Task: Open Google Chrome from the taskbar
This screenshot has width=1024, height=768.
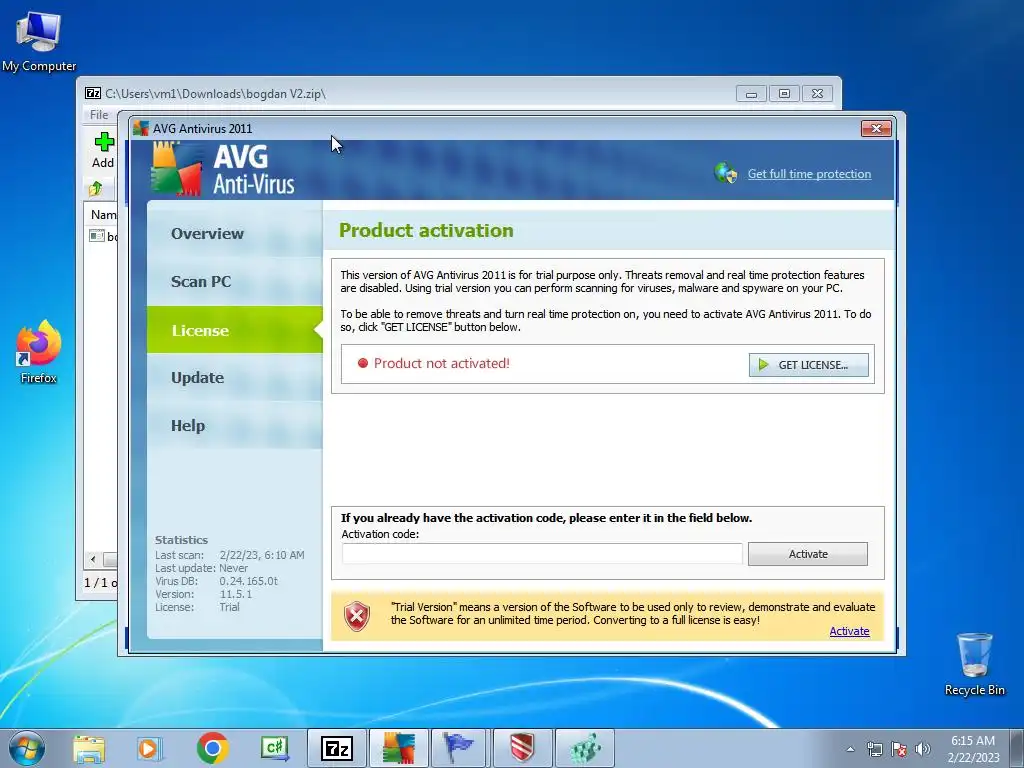Action: 212,748
